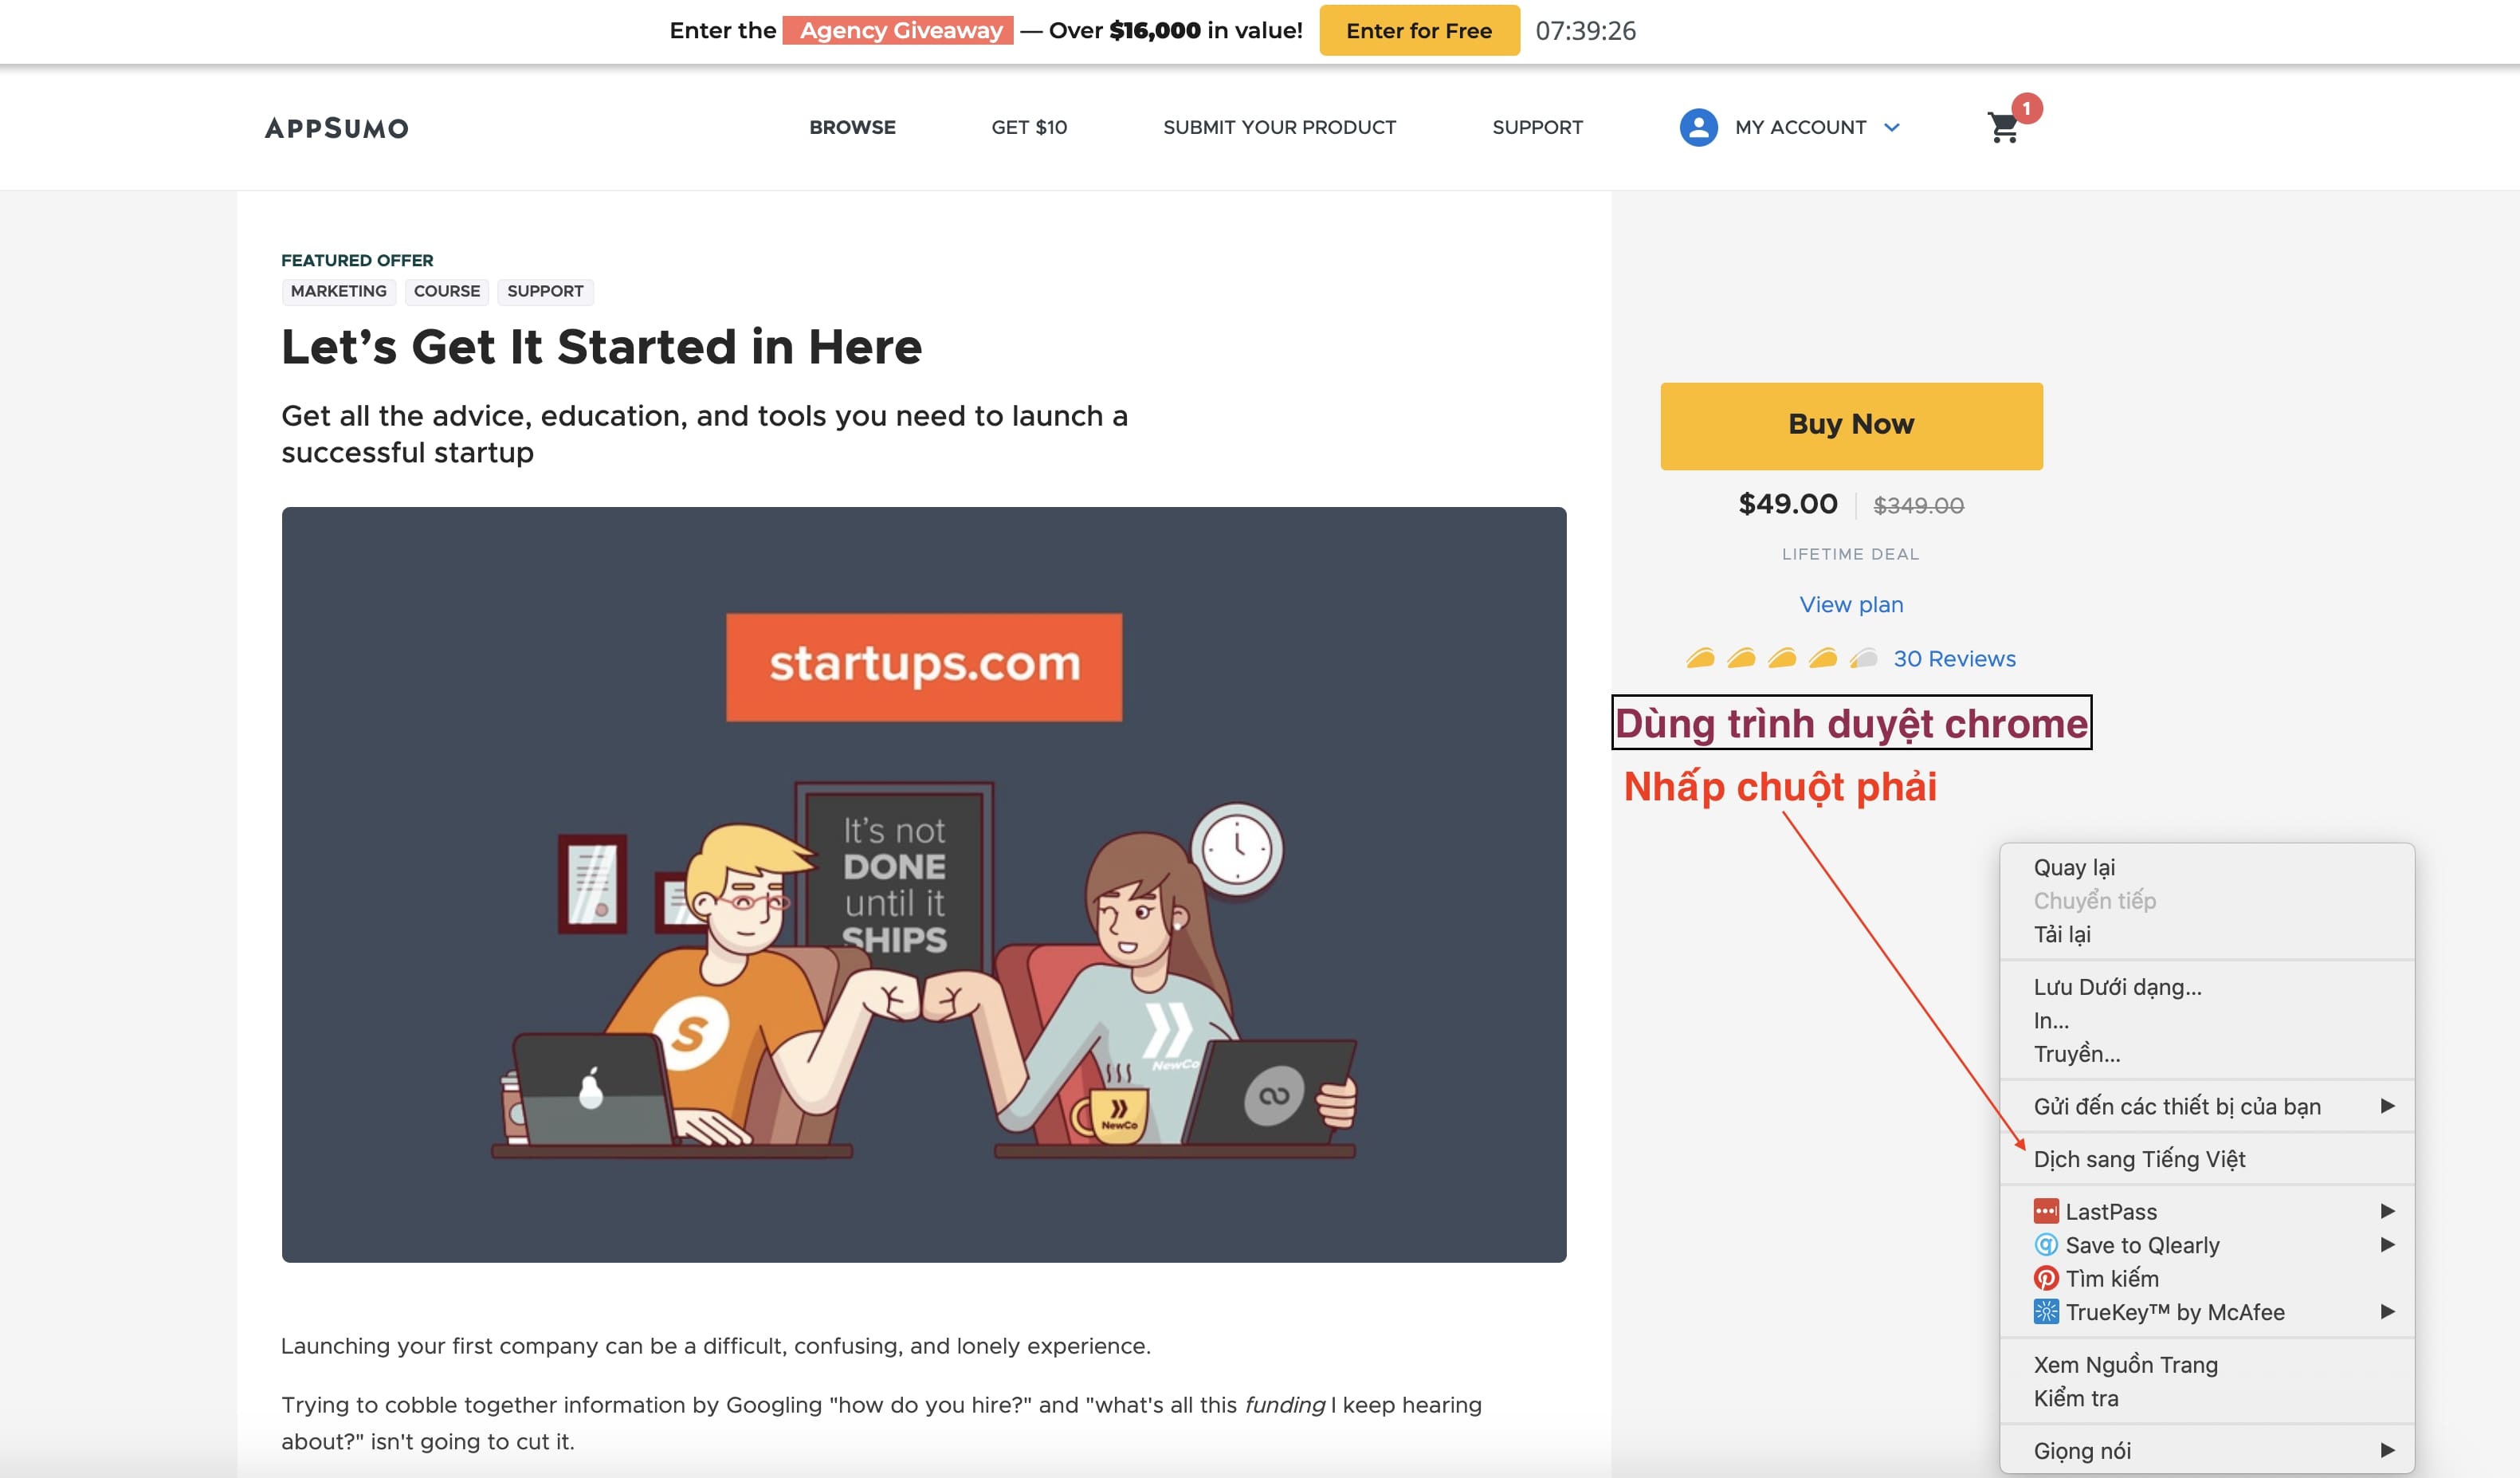
Task: Click the View plan link
Action: point(1851,604)
